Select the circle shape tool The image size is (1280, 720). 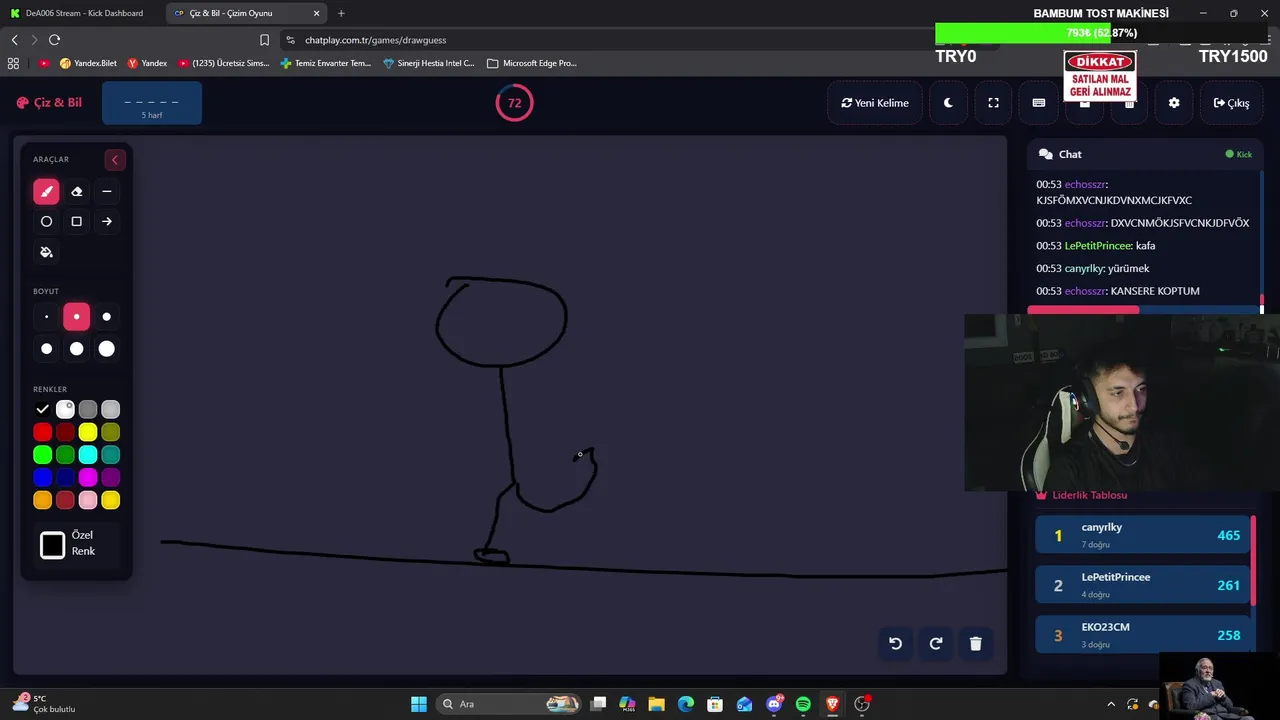tap(46, 221)
